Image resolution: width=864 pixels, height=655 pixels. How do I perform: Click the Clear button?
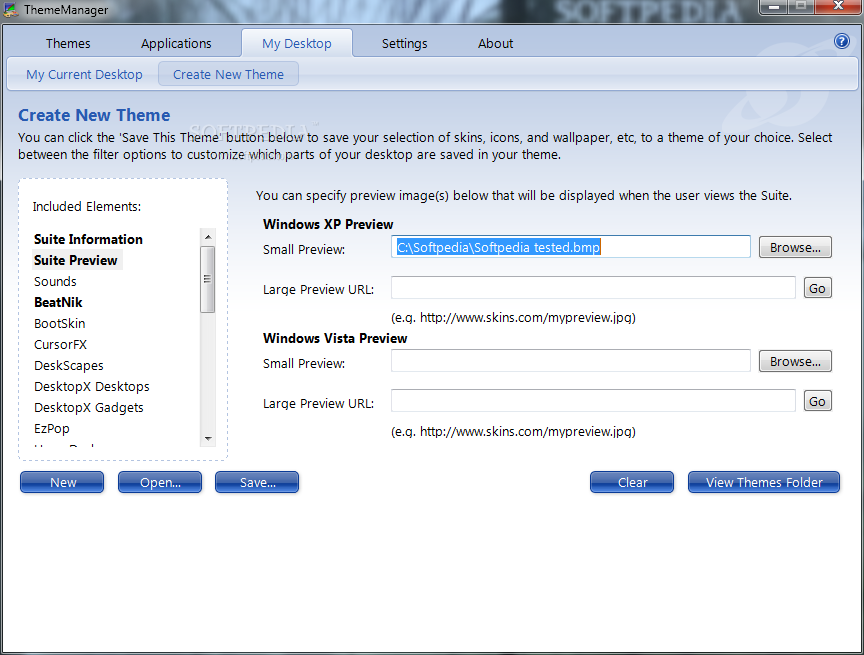[632, 482]
